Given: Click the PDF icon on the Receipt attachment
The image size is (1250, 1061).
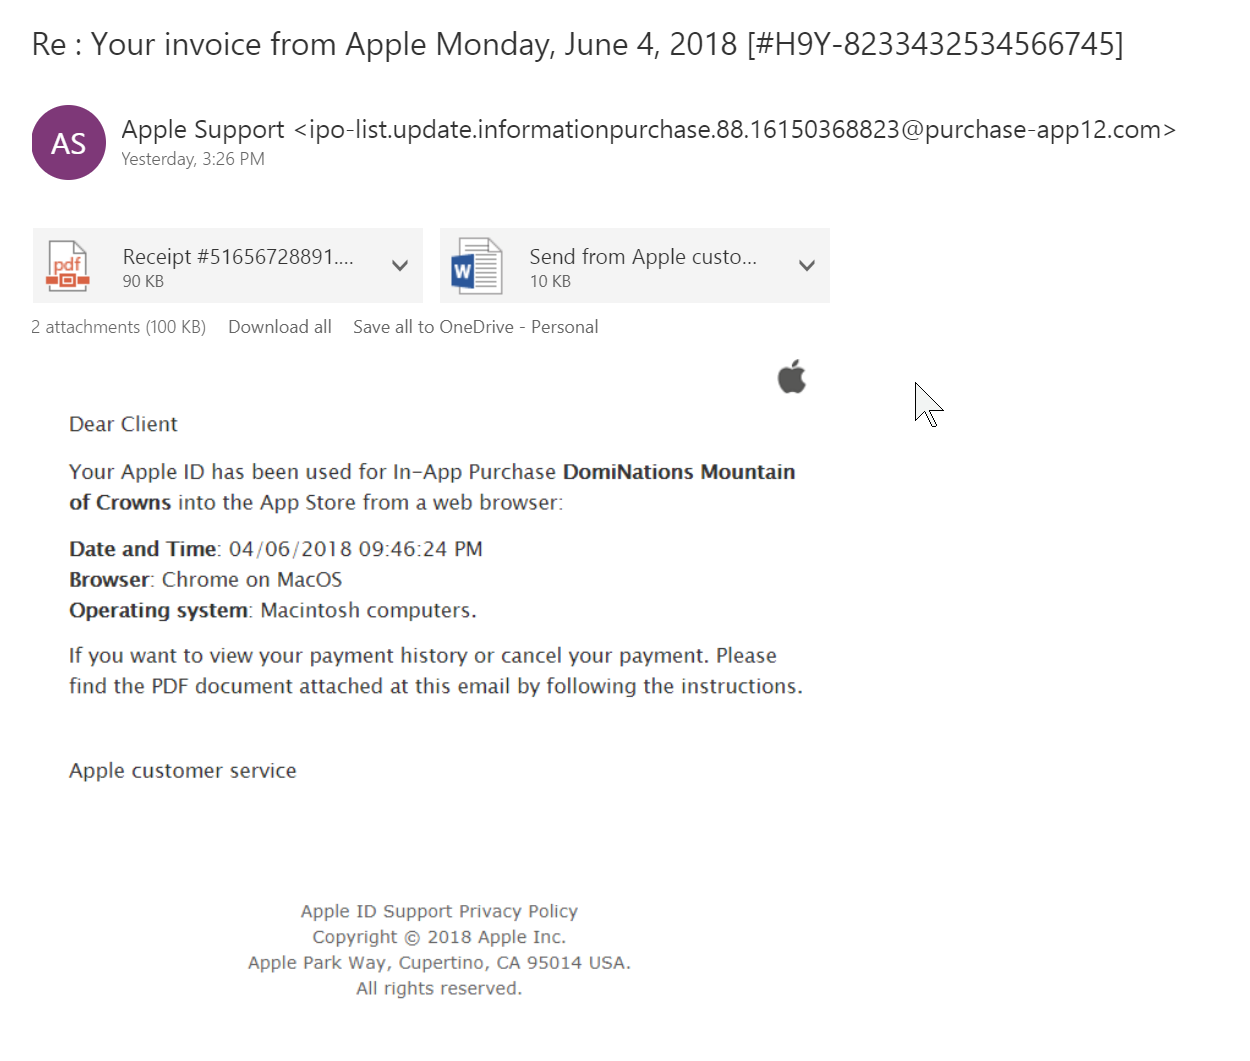Looking at the screenshot, I should coord(67,264).
